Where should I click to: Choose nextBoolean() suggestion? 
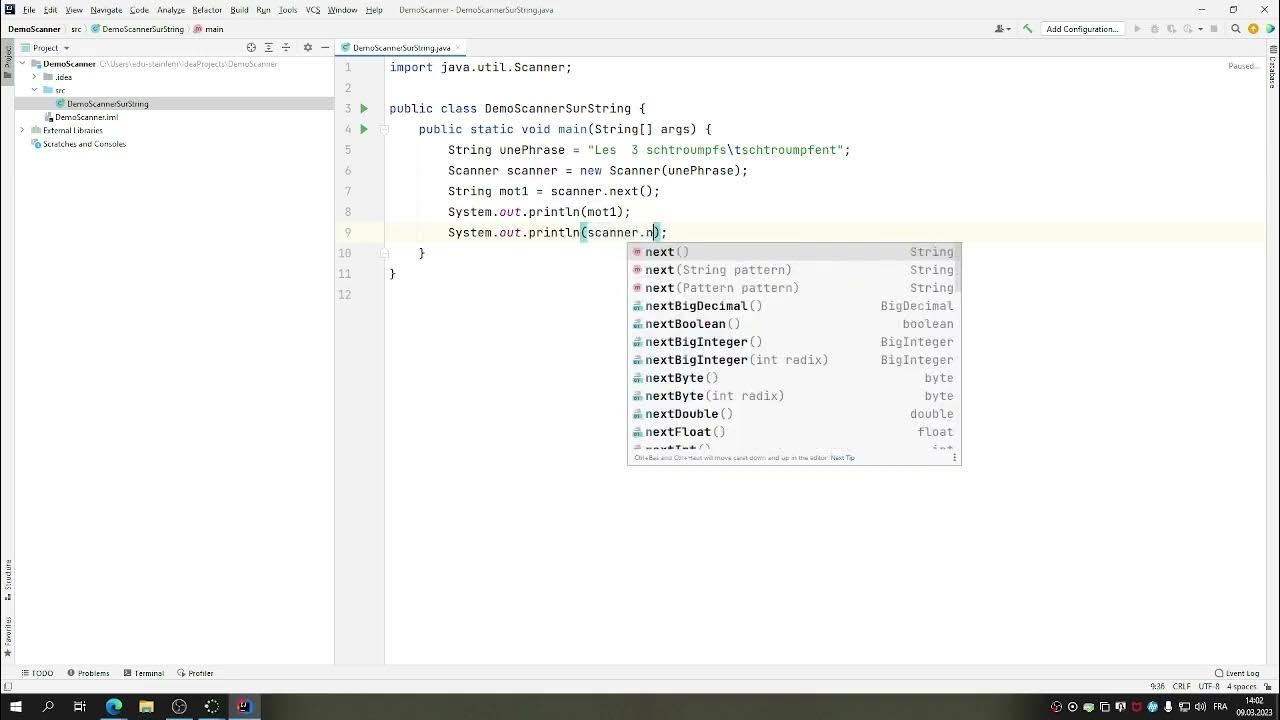tap(794, 324)
